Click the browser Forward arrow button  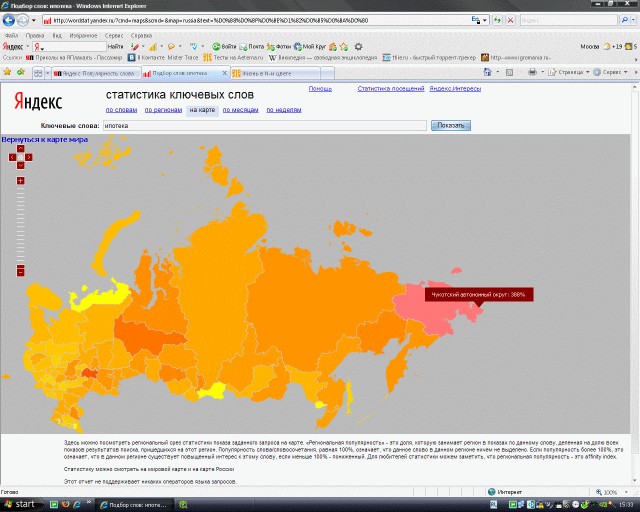[23, 20]
